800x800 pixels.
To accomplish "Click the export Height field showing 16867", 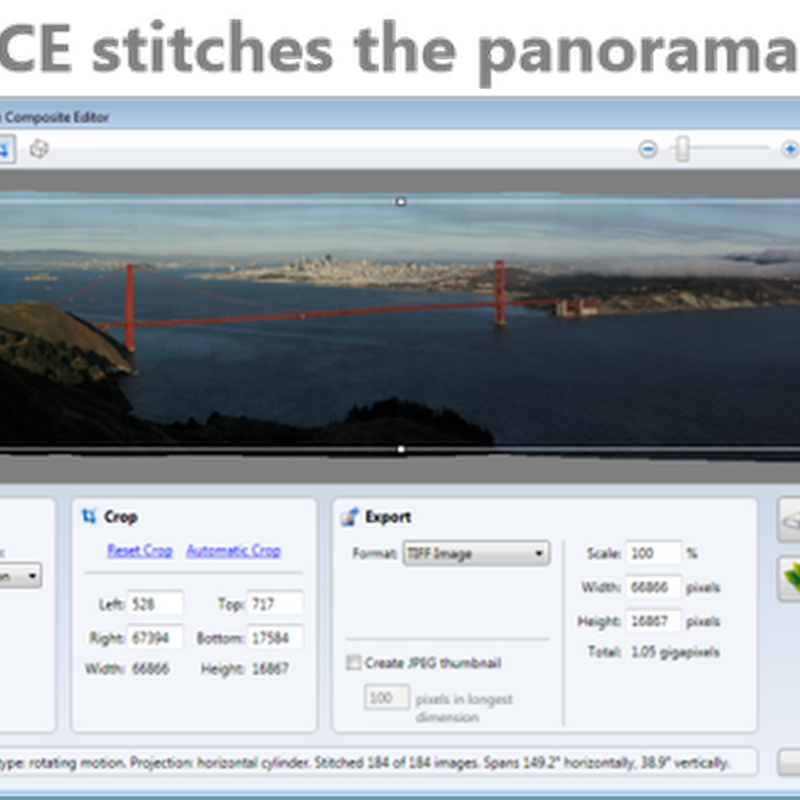I will pyautogui.click(x=654, y=620).
